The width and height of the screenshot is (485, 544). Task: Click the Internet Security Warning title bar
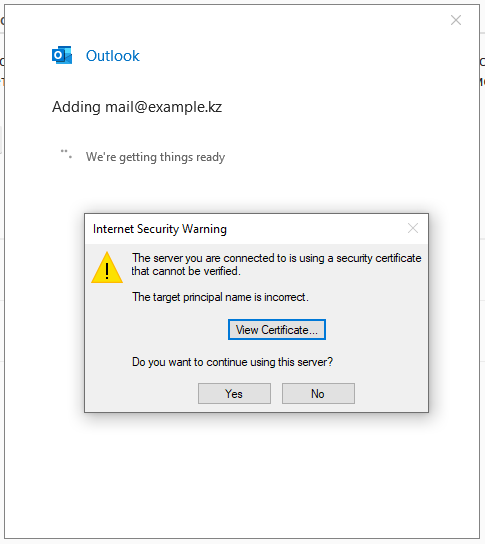(x=243, y=229)
